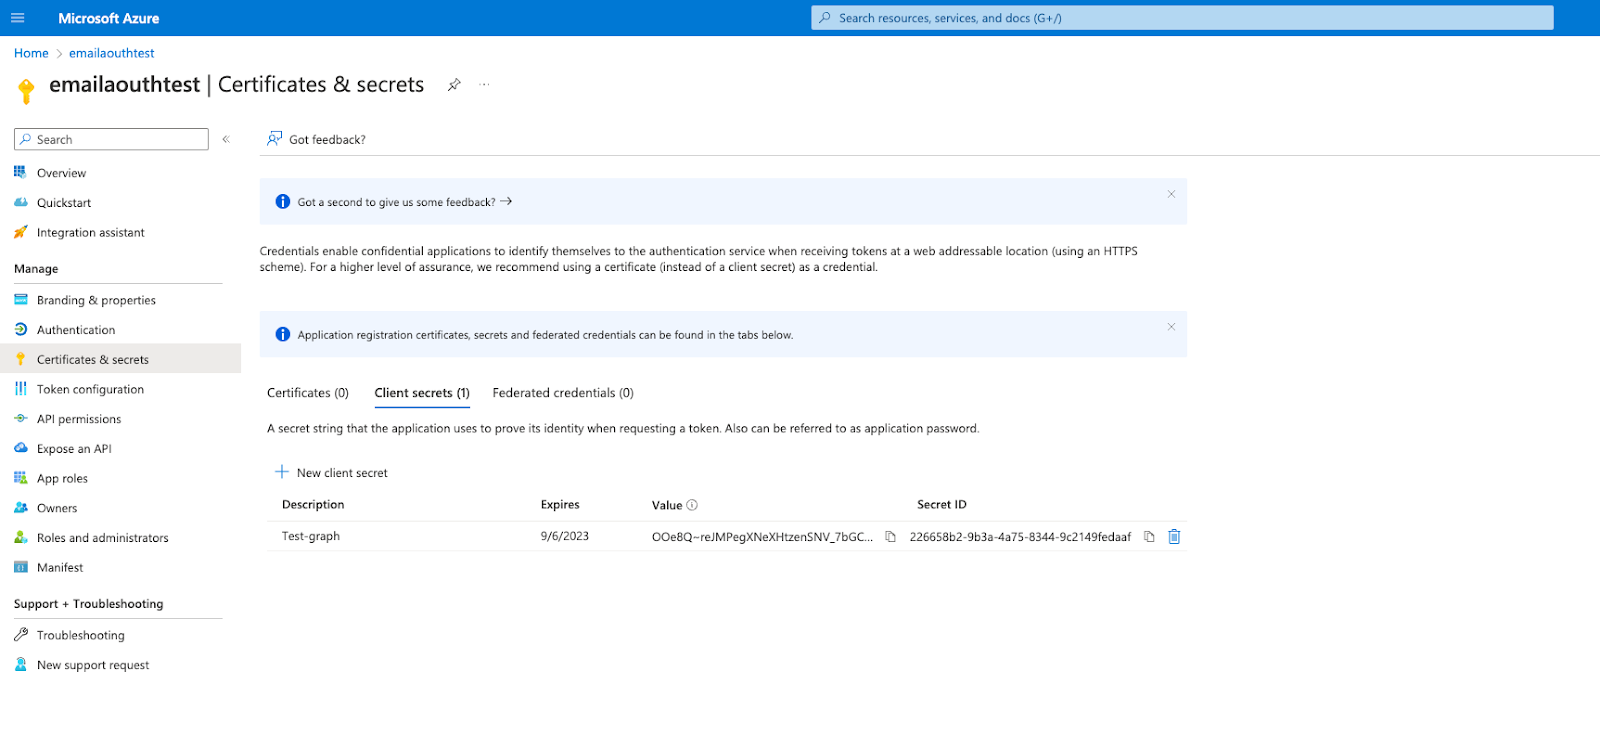Screen dimensions: 1600x749
Task: Click the New support request icon
Action: (20, 664)
